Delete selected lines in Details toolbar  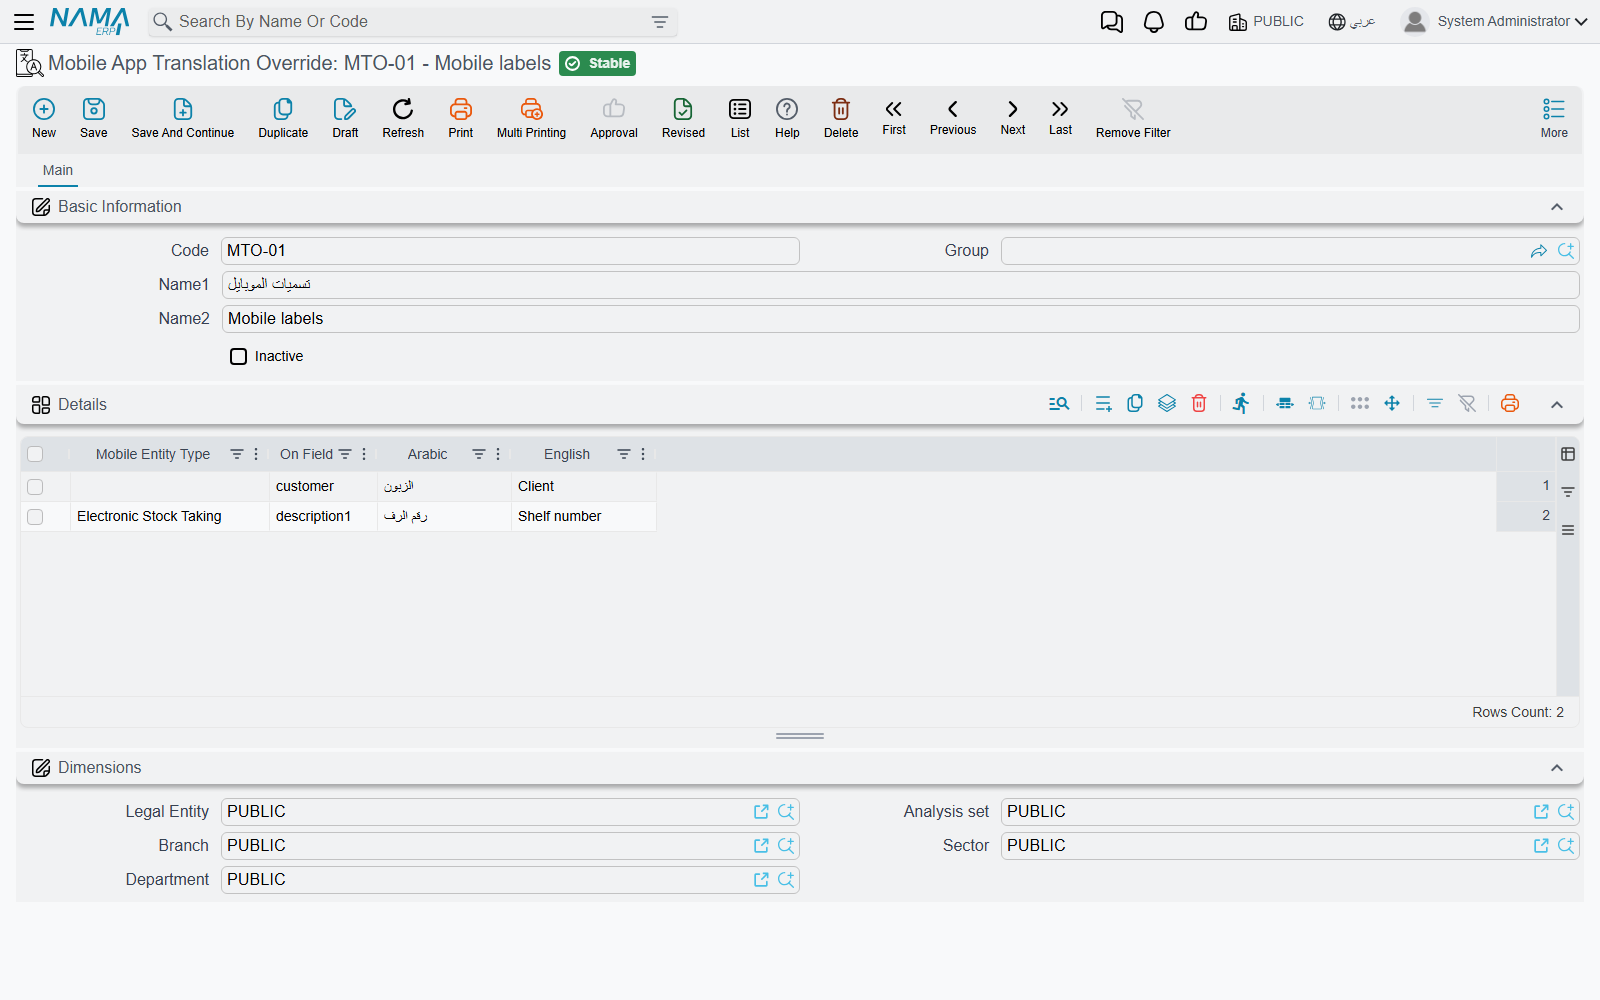pyautogui.click(x=1199, y=403)
